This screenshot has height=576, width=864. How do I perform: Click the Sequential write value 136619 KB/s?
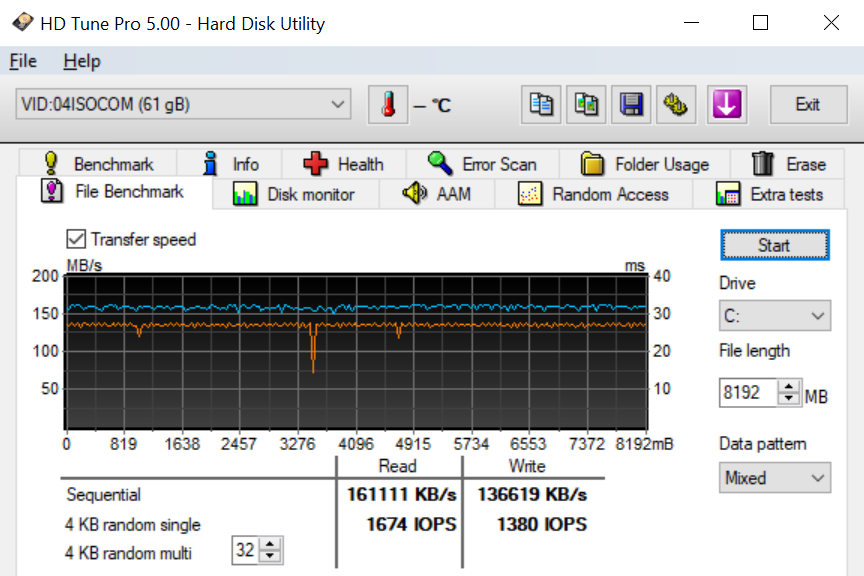click(532, 494)
